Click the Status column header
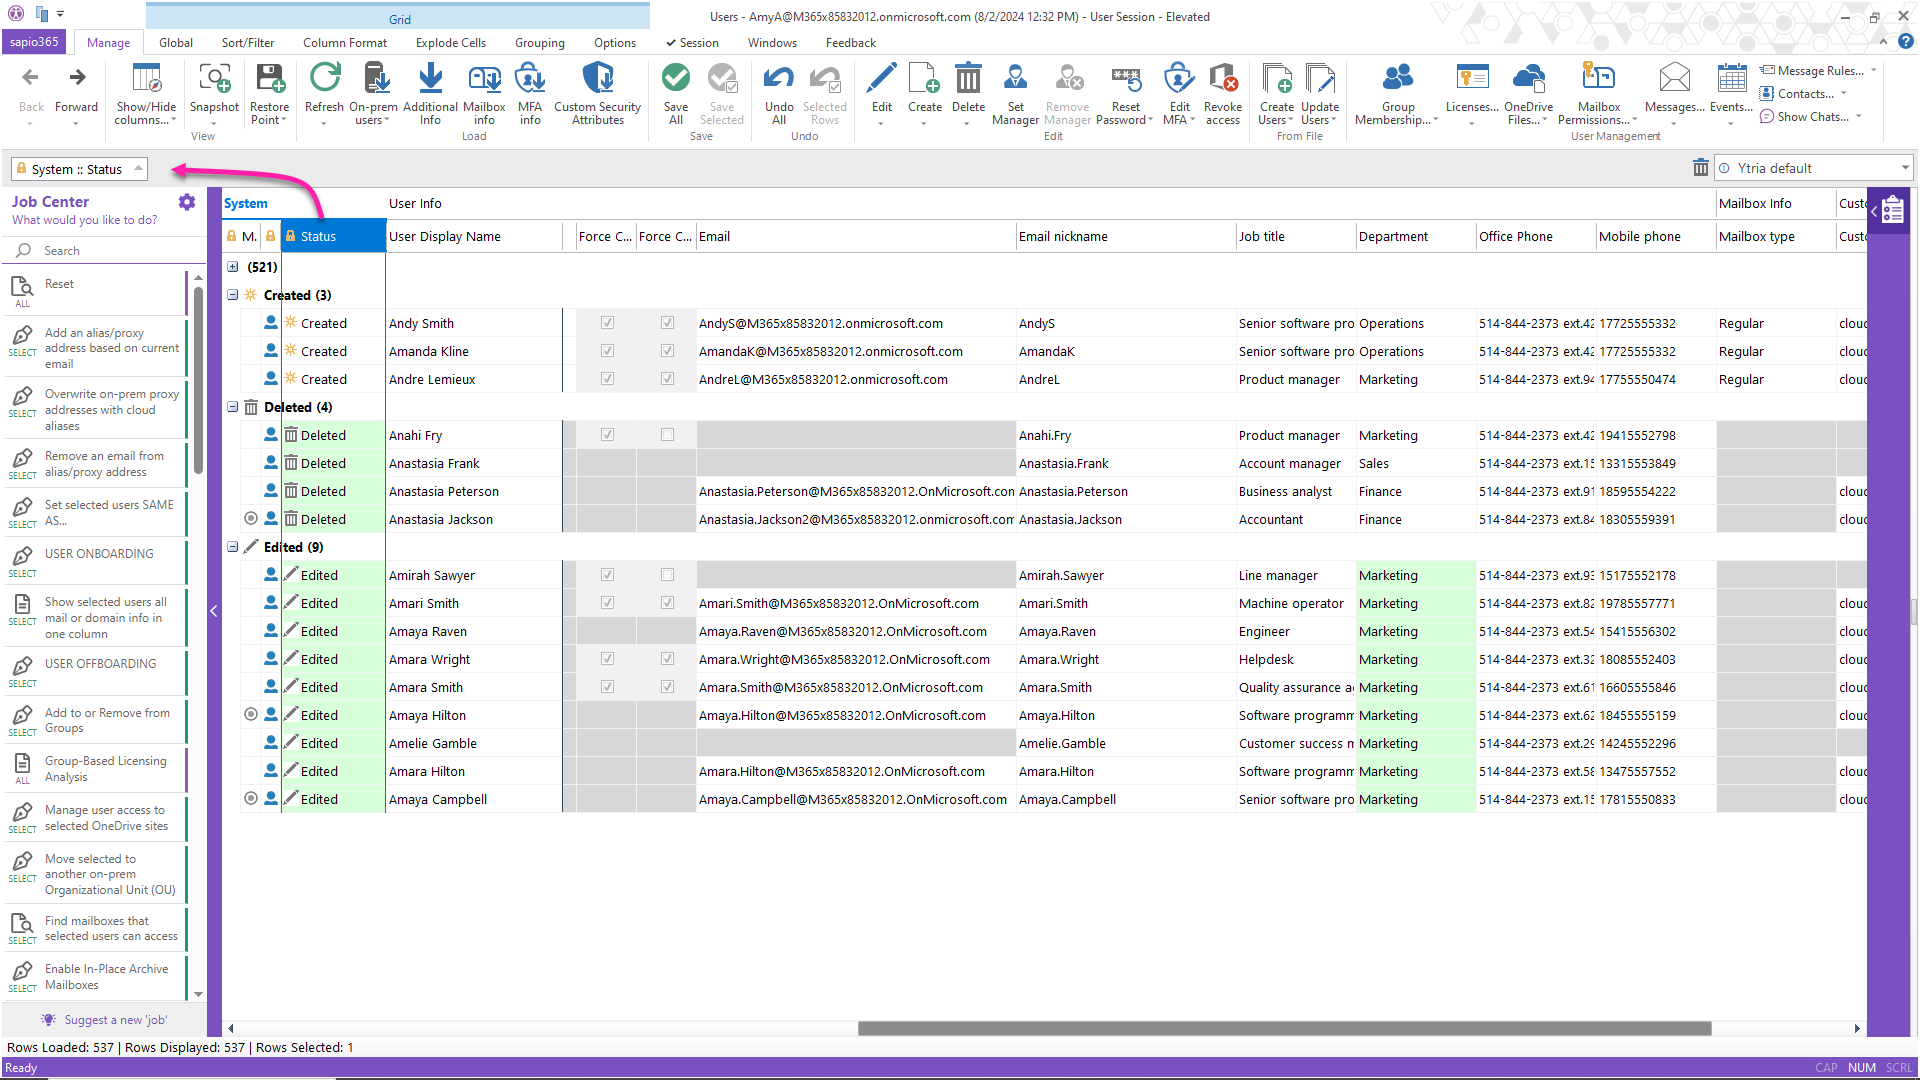The image size is (1920, 1080). coord(333,237)
